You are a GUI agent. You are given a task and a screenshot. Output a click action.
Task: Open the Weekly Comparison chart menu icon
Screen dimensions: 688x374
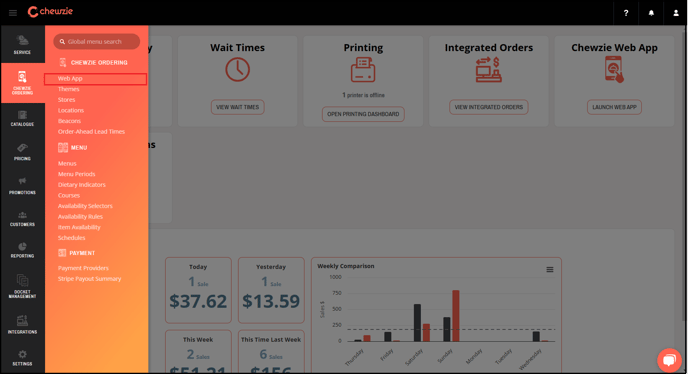pyautogui.click(x=549, y=270)
